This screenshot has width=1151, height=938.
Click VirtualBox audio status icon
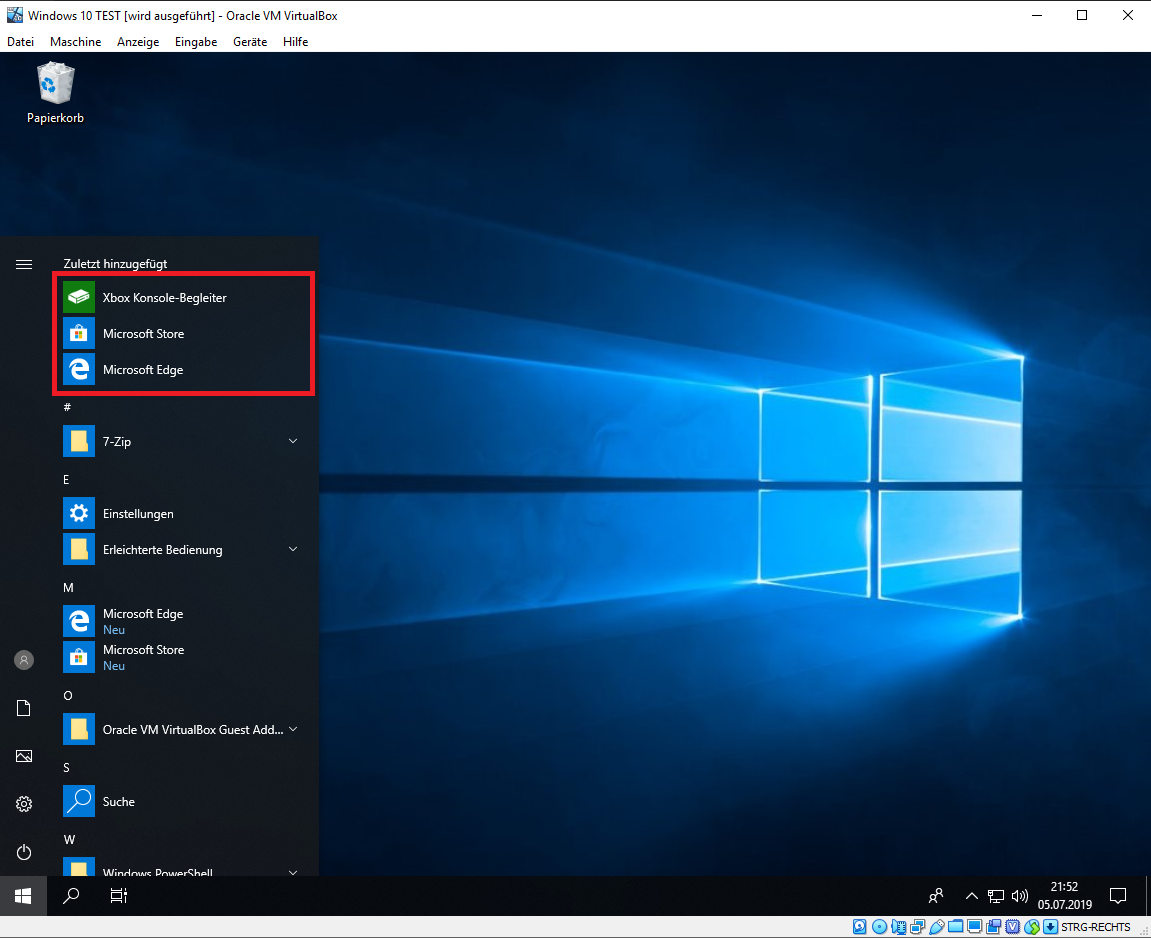[x=898, y=927]
